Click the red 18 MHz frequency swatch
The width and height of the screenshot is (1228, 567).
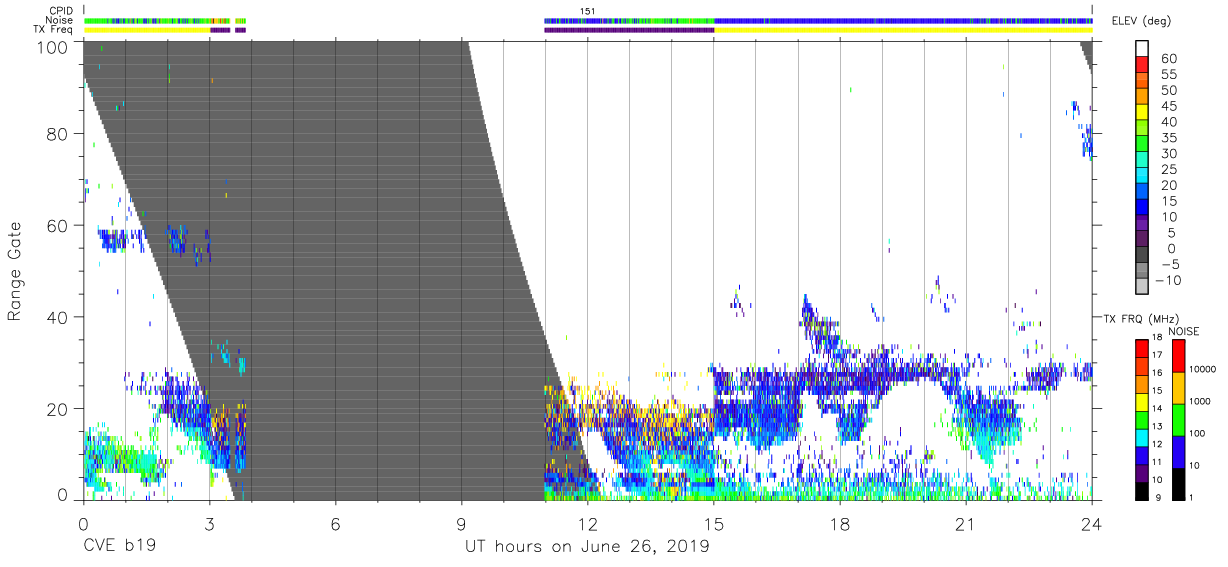pos(1143,348)
